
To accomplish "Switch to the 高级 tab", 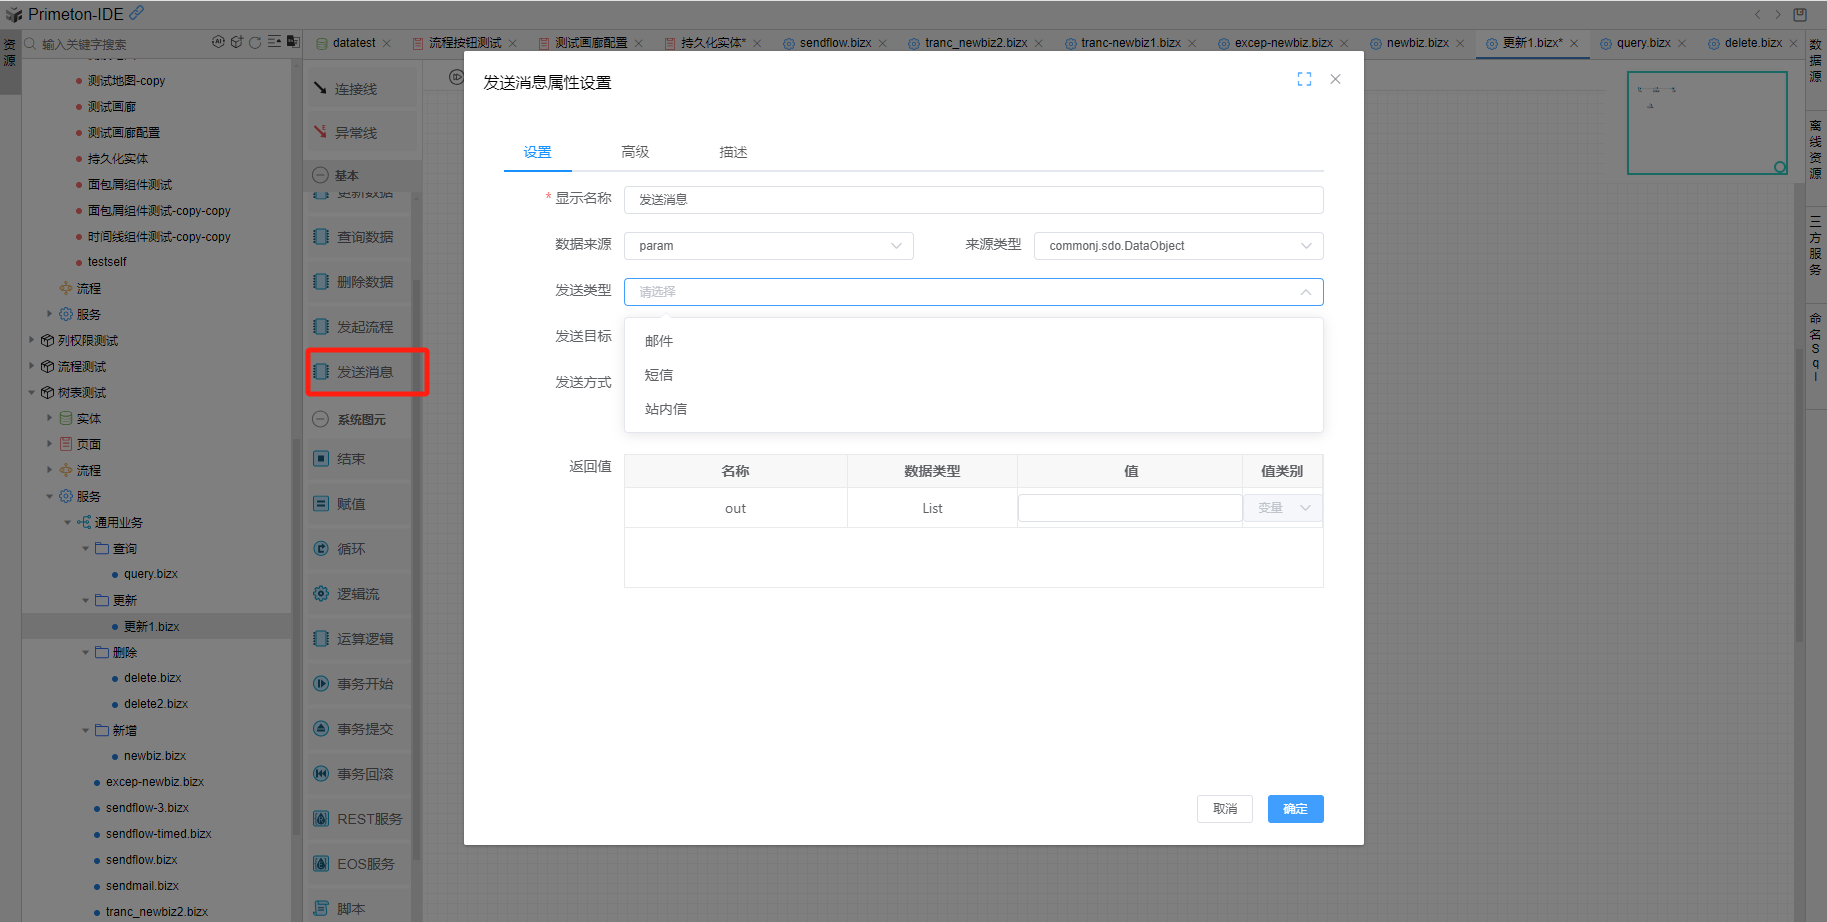I will 635,152.
